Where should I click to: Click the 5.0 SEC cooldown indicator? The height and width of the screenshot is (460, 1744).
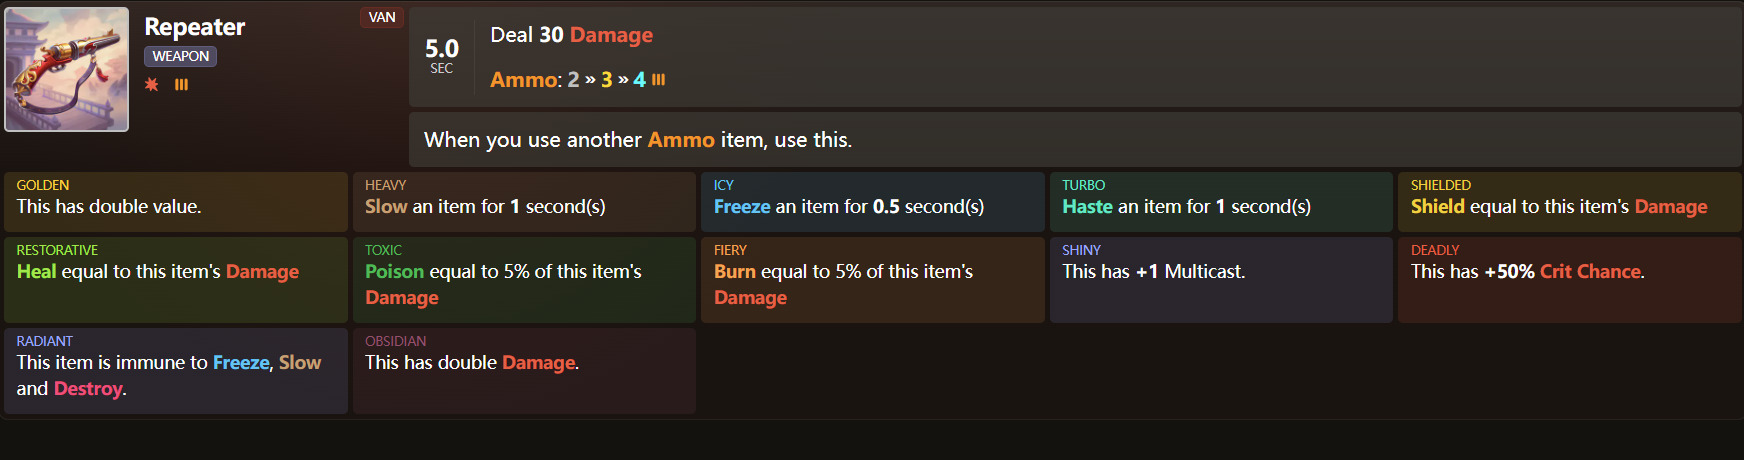[x=441, y=55]
